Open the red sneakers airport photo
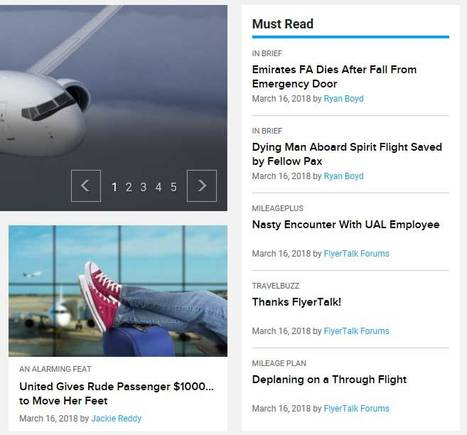Image resolution: width=467 pixels, height=435 pixels. click(118, 291)
